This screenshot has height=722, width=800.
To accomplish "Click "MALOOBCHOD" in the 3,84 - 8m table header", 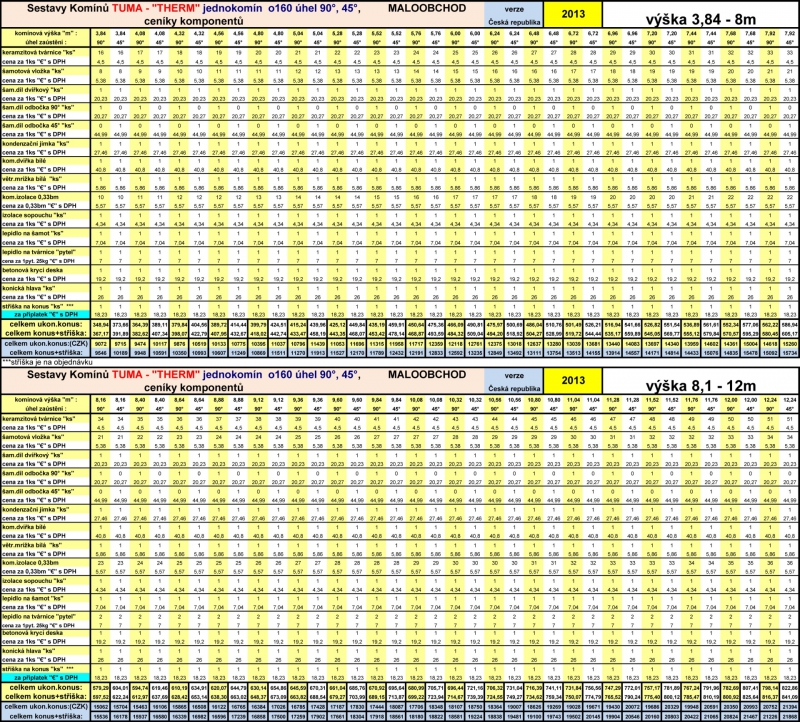I will coord(427,8).
